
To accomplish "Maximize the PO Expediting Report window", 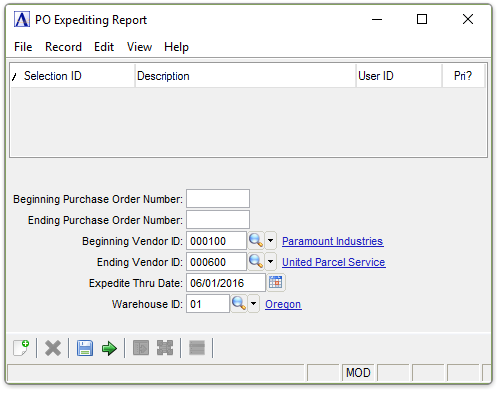I will click(x=422, y=19).
